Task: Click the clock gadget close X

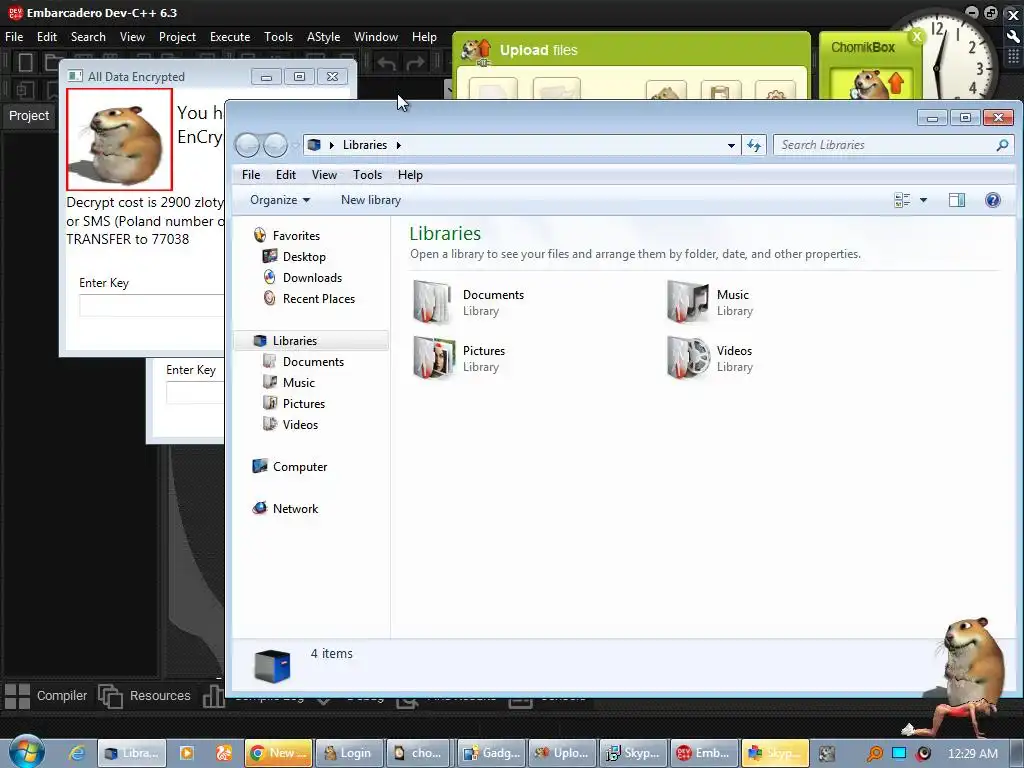Action: 1014,15
